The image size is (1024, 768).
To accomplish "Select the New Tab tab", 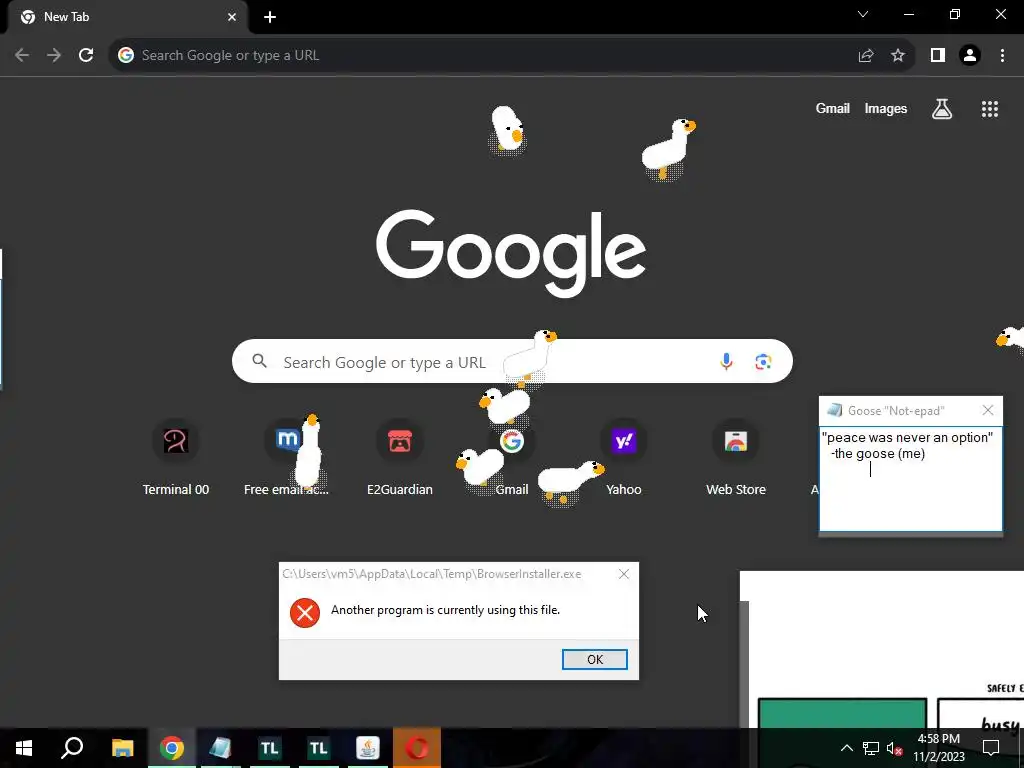I will pyautogui.click(x=127, y=17).
